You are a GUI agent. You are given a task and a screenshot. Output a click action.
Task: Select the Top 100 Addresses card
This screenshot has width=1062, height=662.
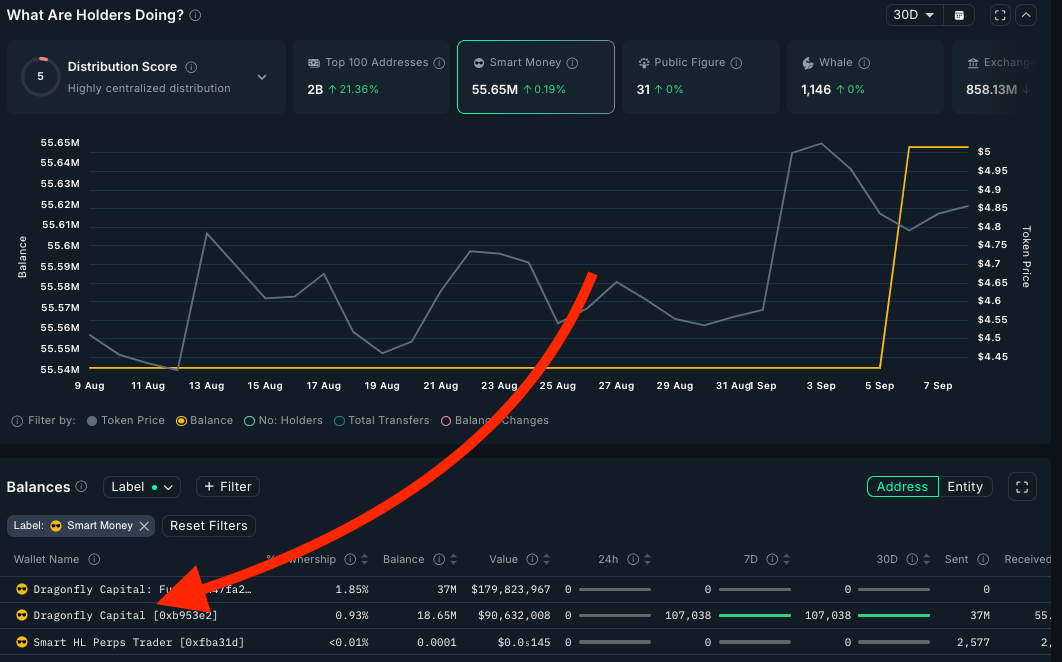click(375, 77)
